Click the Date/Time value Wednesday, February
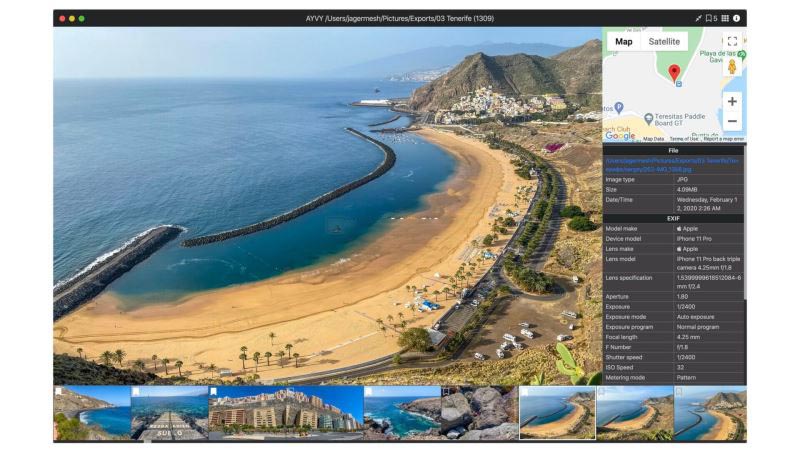 707,204
